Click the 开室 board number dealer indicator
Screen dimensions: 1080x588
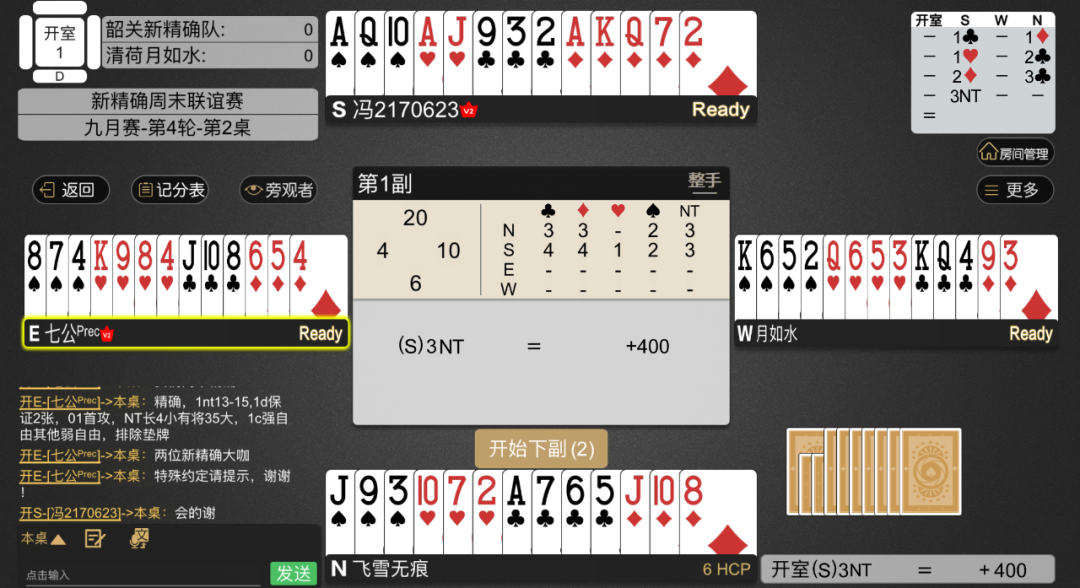(60, 43)
